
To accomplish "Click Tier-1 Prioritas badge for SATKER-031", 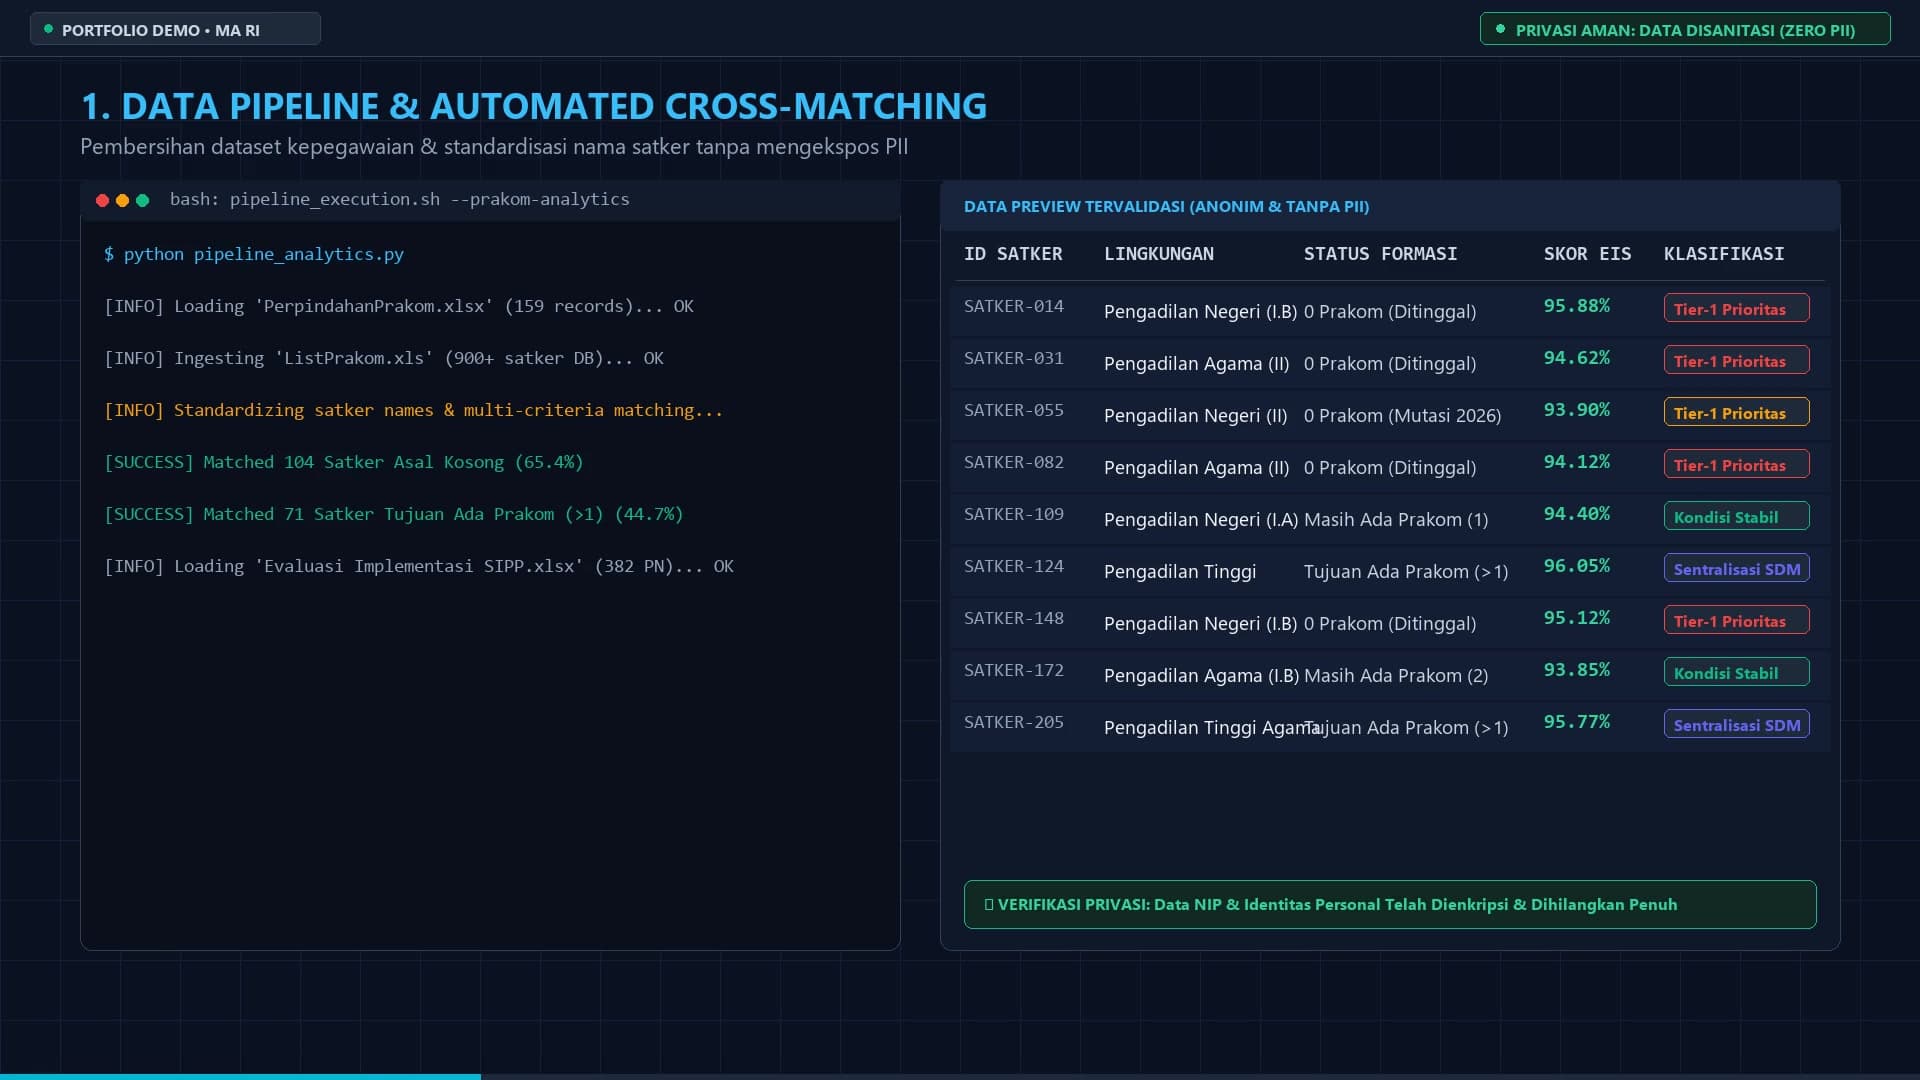I will tap(1736, 360).
